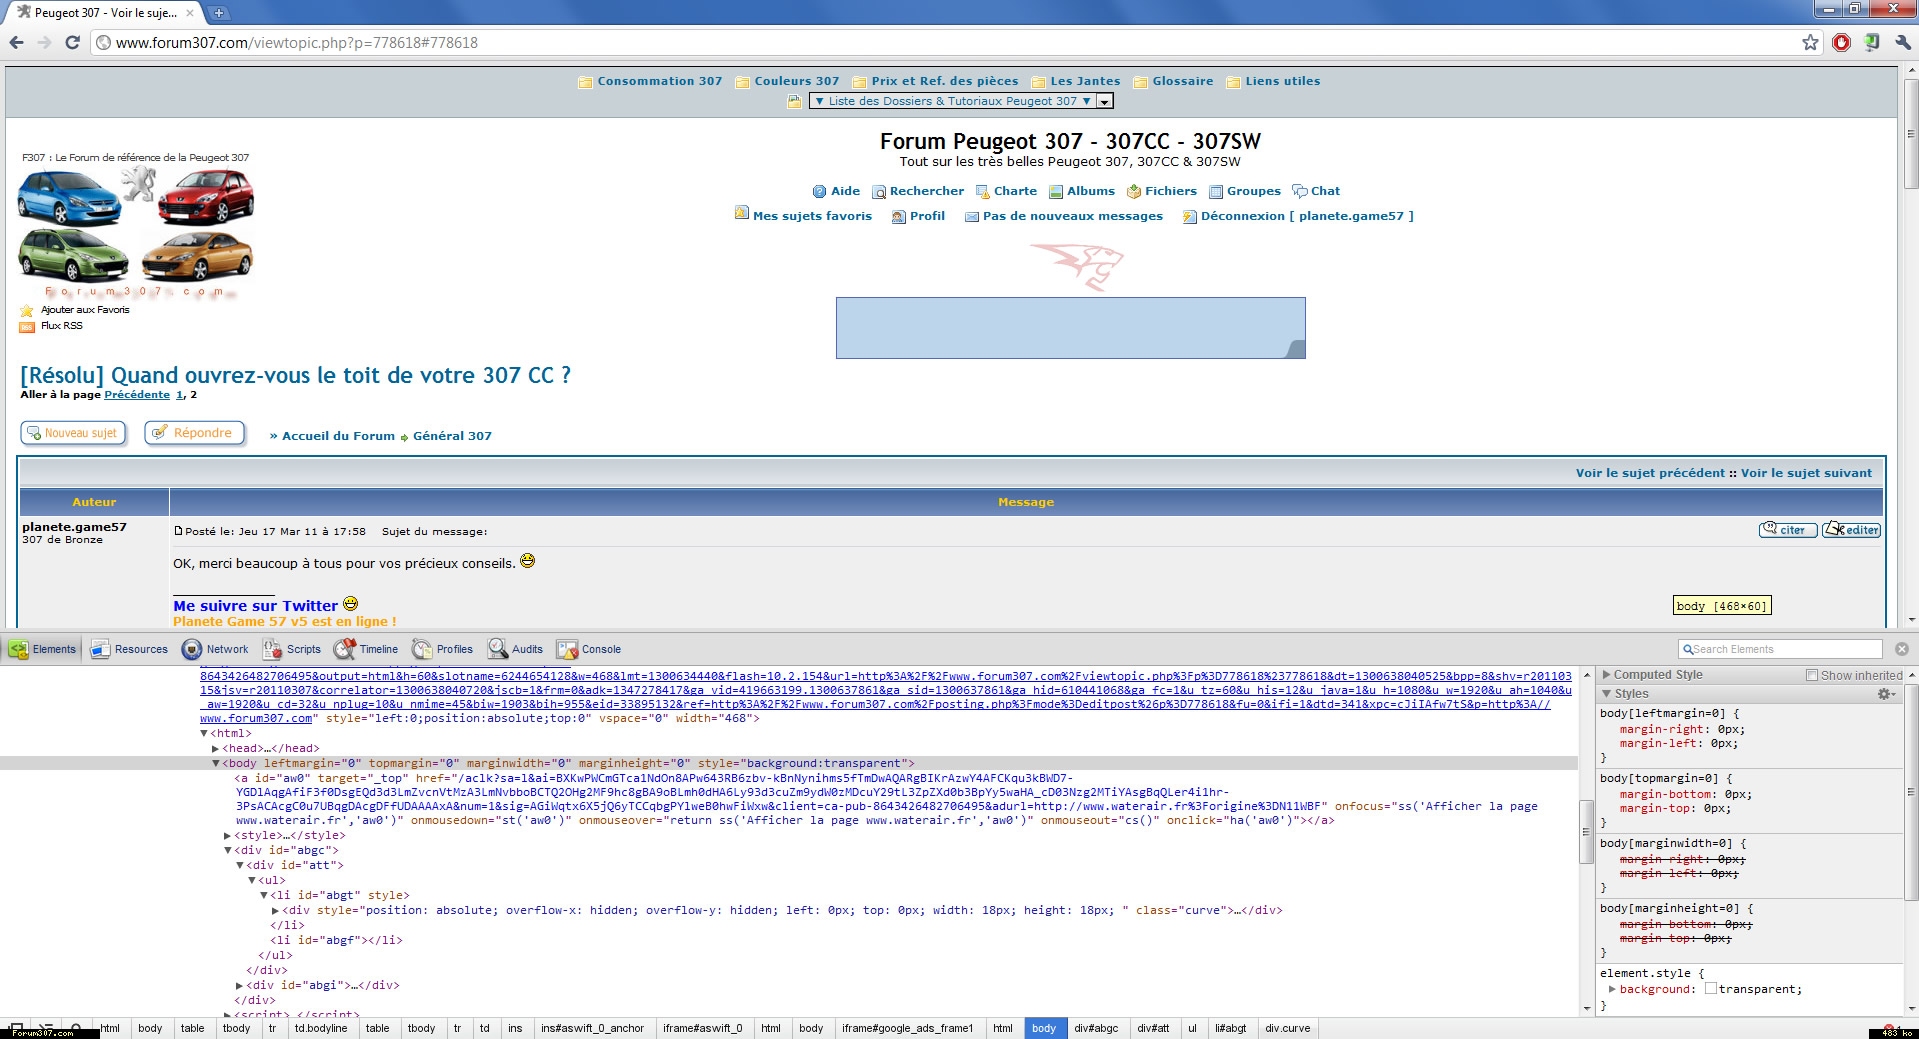This screenshot has width=1919, height=1039.
Task: Click the browser Forward arrow
Action: coord(44,42)
